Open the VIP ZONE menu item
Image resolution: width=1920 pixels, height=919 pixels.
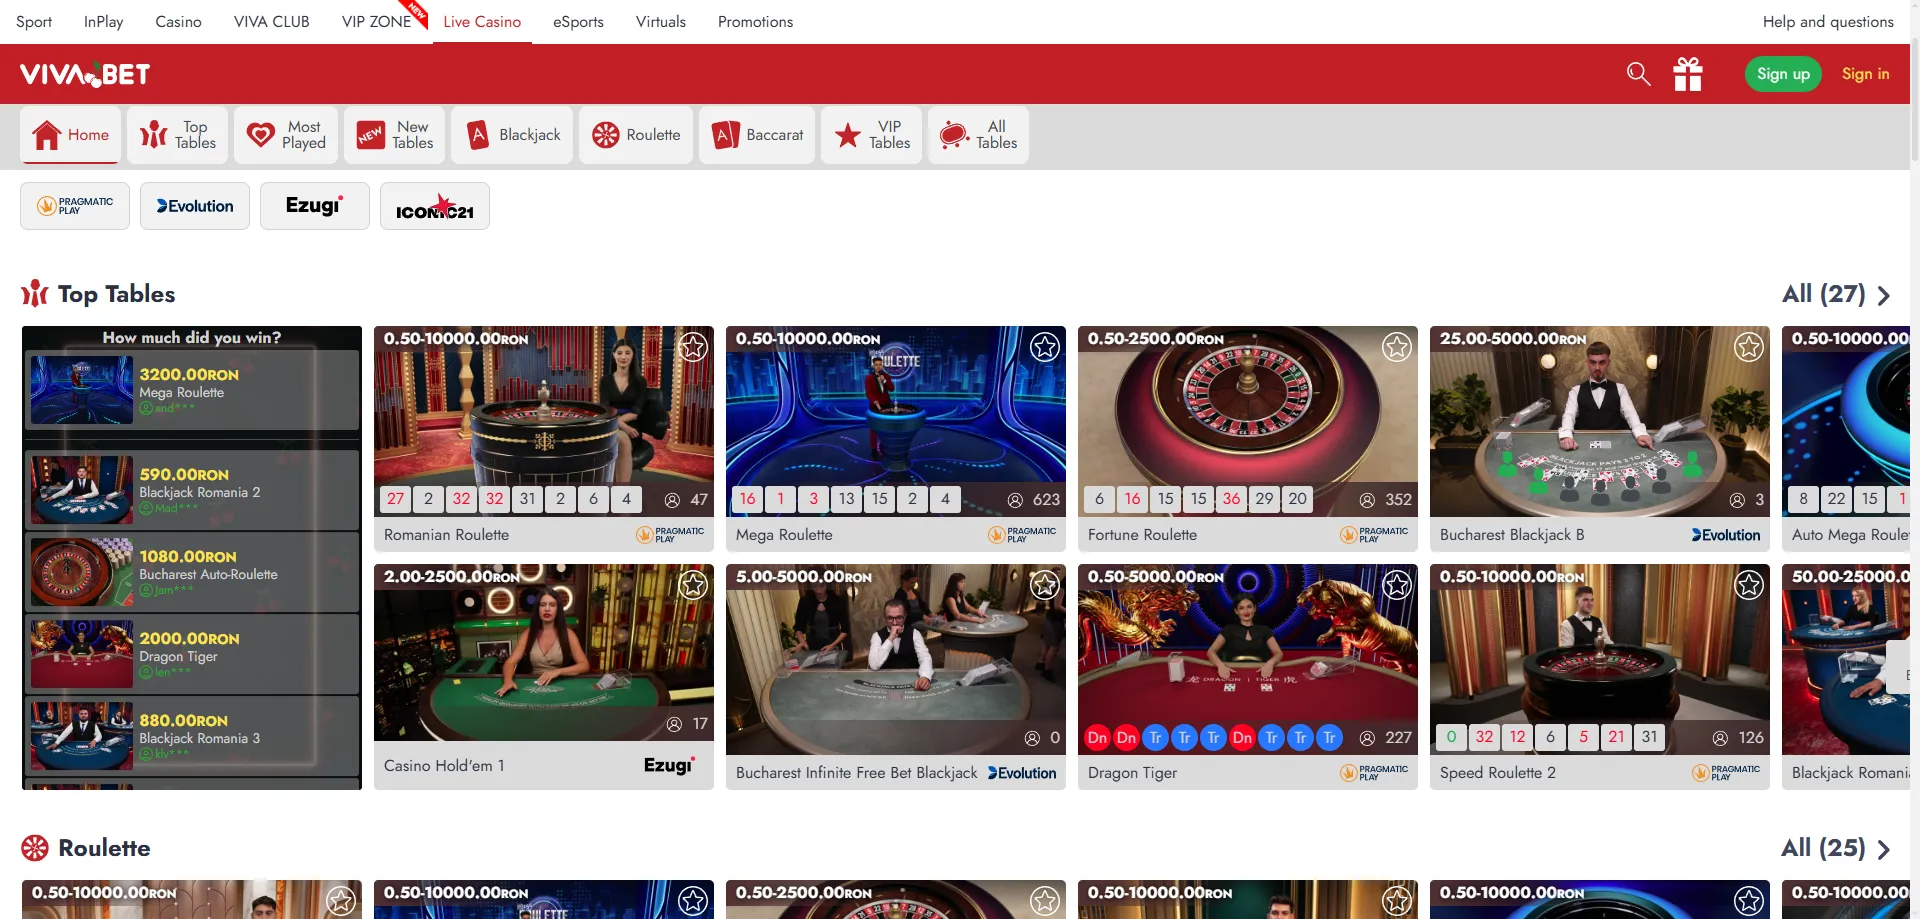pos(377,22)
